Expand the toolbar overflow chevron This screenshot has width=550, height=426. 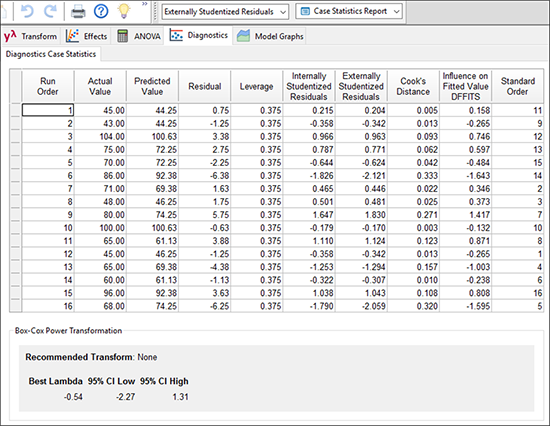[x=145, y=4]
